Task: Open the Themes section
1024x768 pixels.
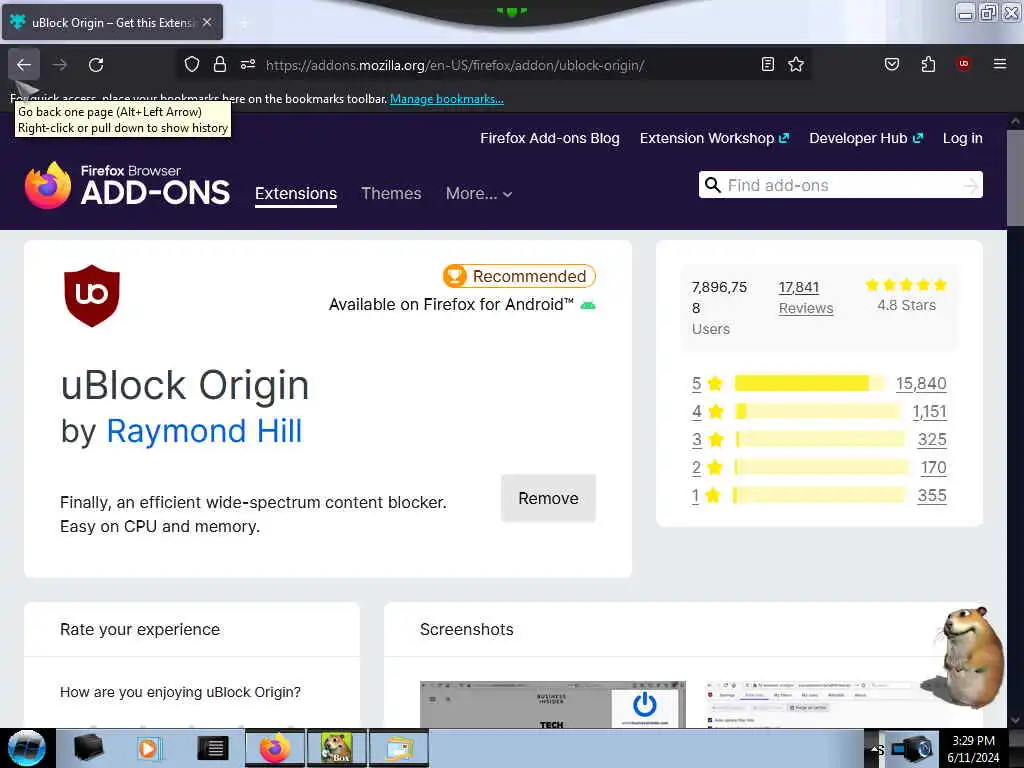Action: click(x=391, y=194)
